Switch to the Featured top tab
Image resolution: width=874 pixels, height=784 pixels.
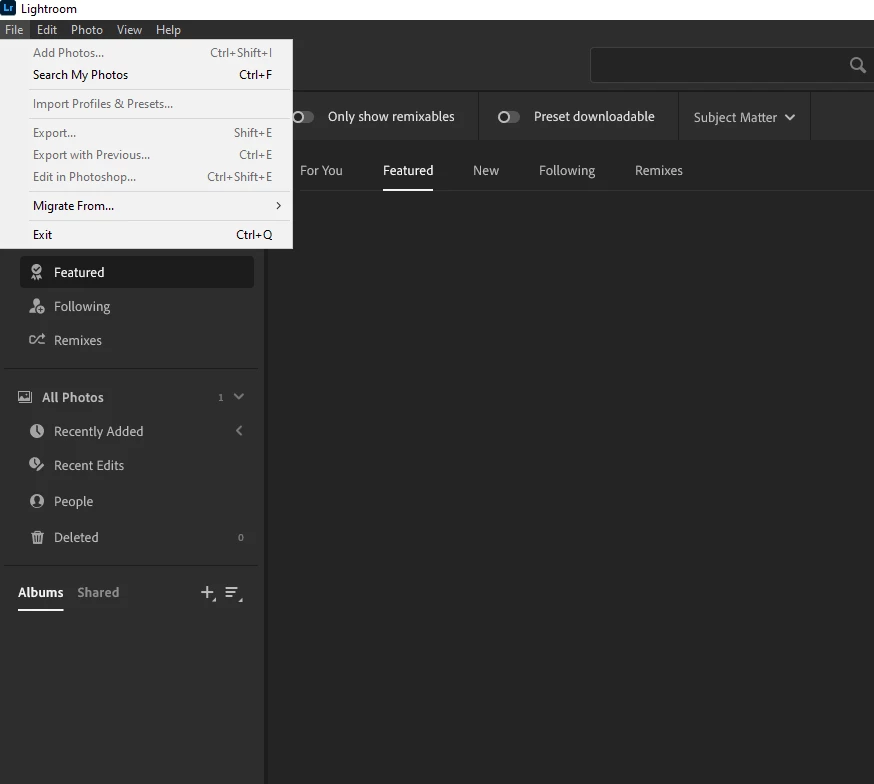pos(408,171)
